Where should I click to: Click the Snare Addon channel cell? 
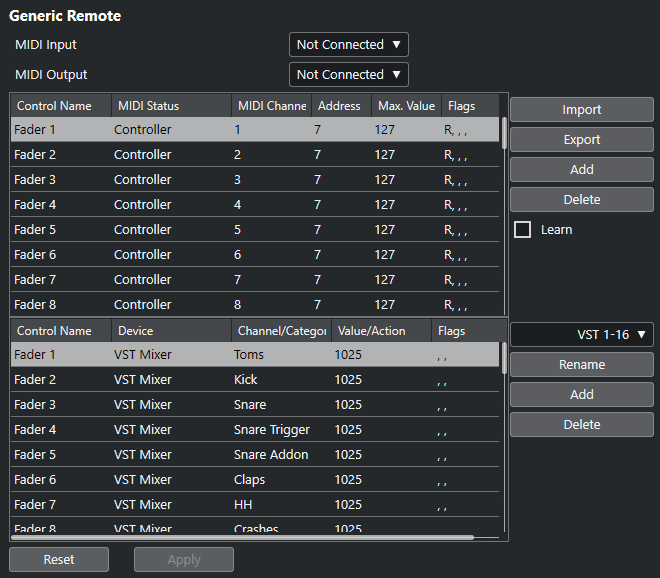point(271,455)
